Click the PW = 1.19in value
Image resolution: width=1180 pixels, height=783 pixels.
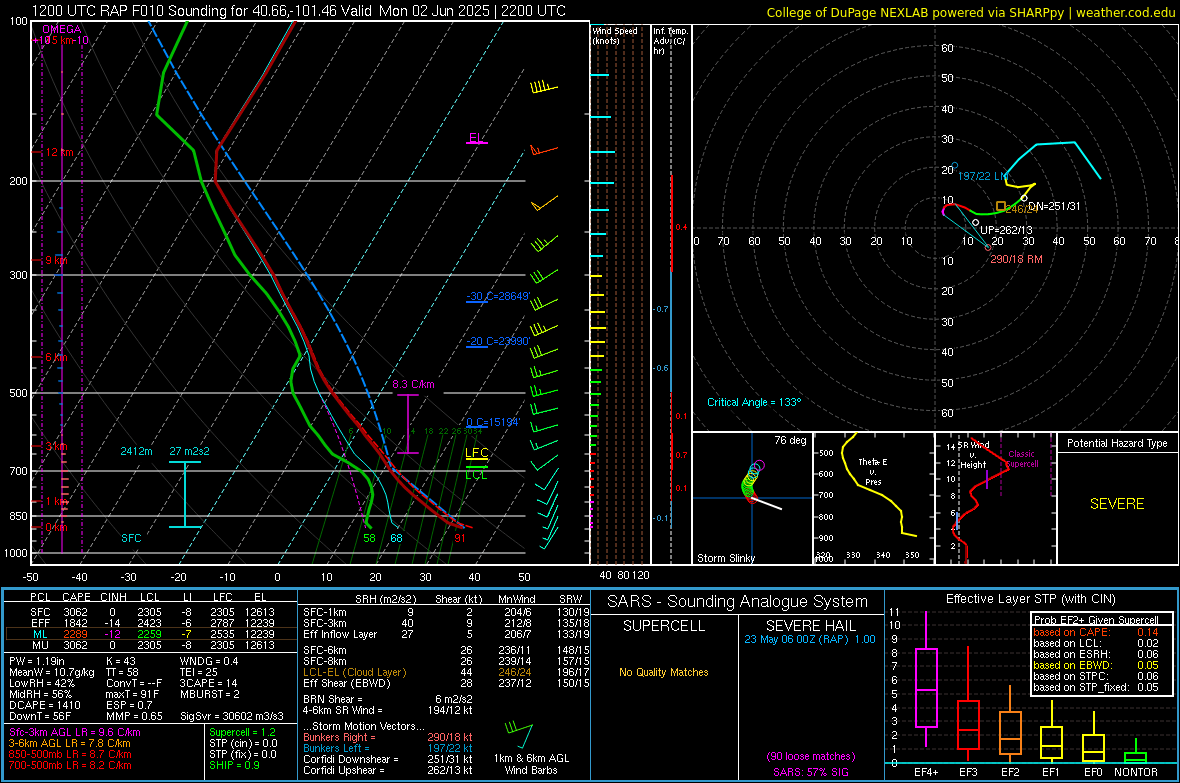point(37,661)
